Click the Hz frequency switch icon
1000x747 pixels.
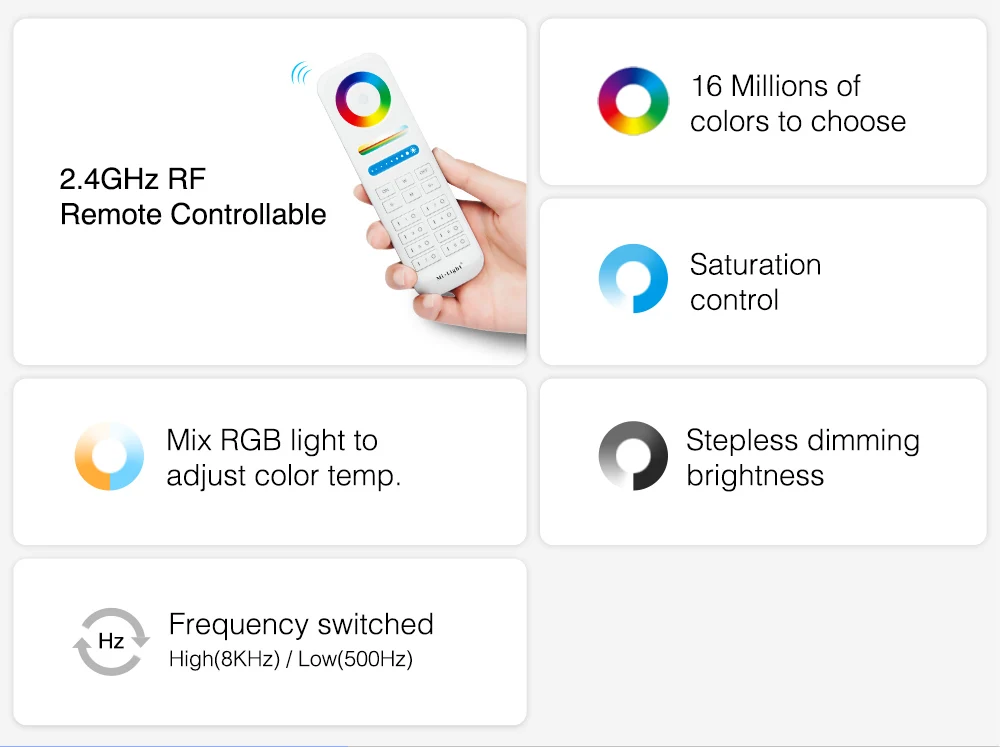point(111,641)
